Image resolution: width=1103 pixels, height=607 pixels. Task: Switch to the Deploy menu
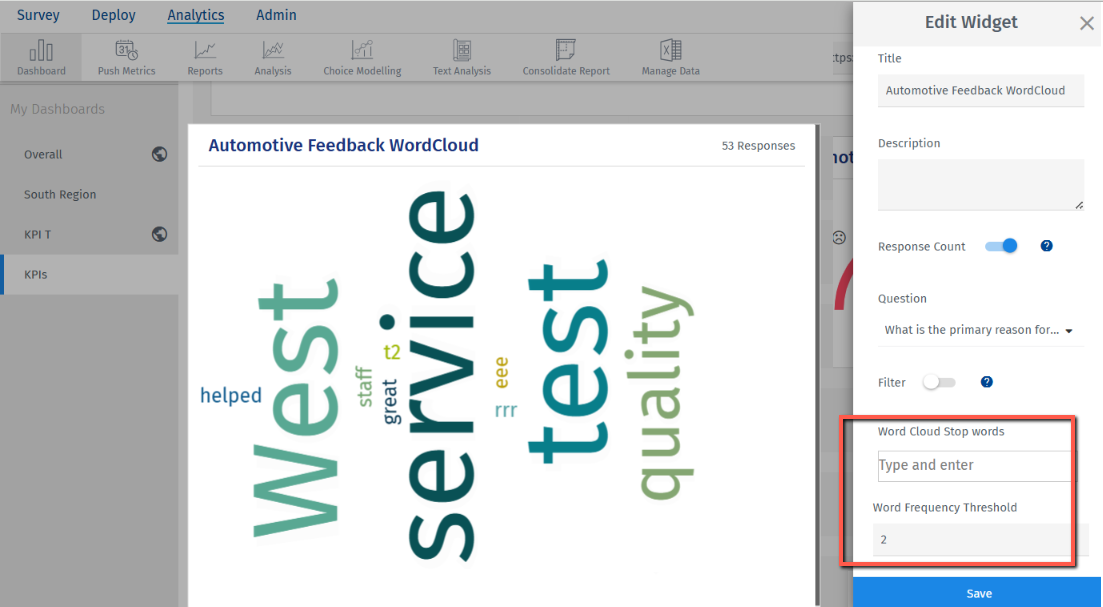coord(113,15)
